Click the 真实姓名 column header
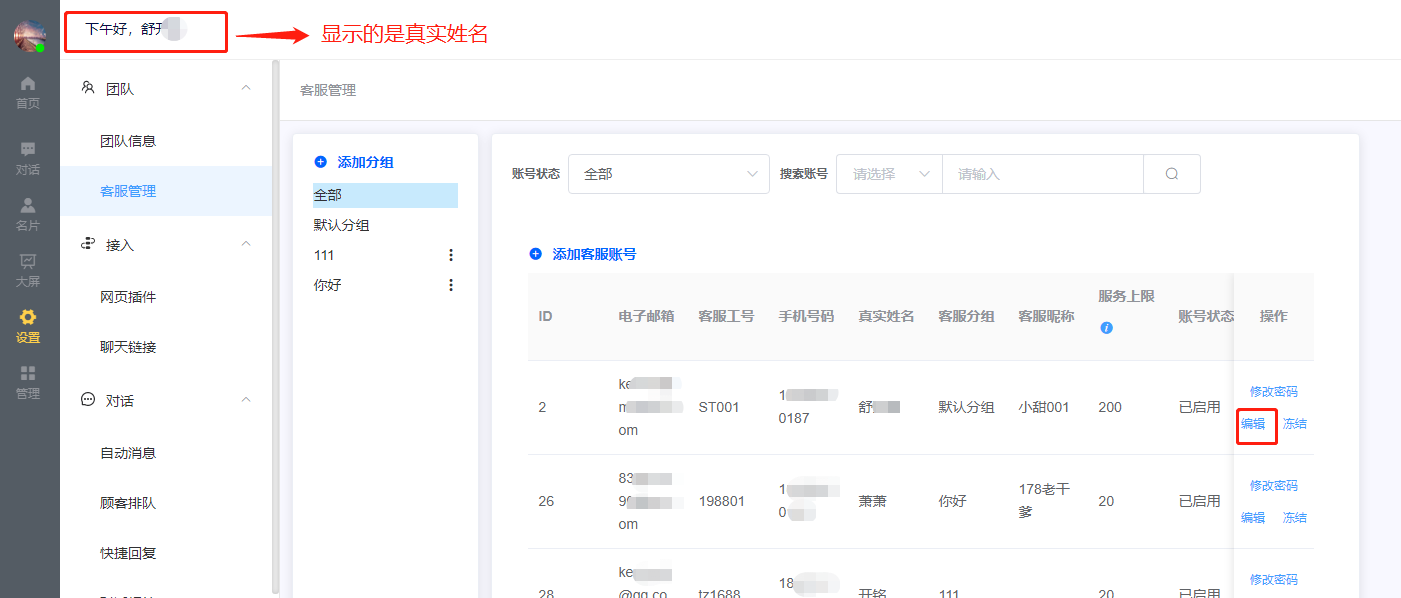The height and width of the screenshot is (598, 1401). pyautogui.click(x=886, y=316)
